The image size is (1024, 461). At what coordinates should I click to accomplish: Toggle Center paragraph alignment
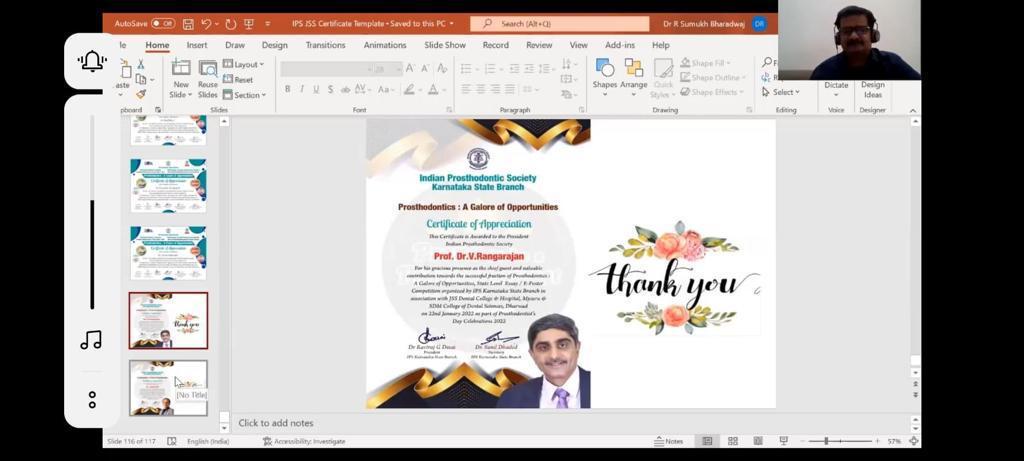[x=481, y=89]
